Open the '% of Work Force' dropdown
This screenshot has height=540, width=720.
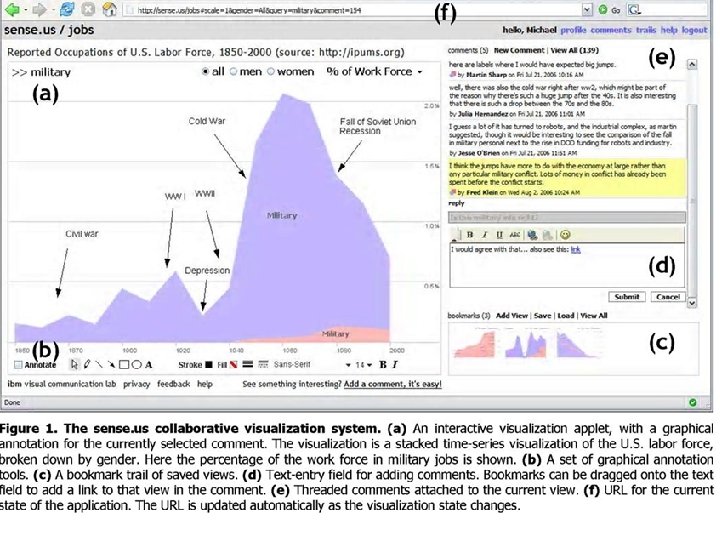click(374, 72)
